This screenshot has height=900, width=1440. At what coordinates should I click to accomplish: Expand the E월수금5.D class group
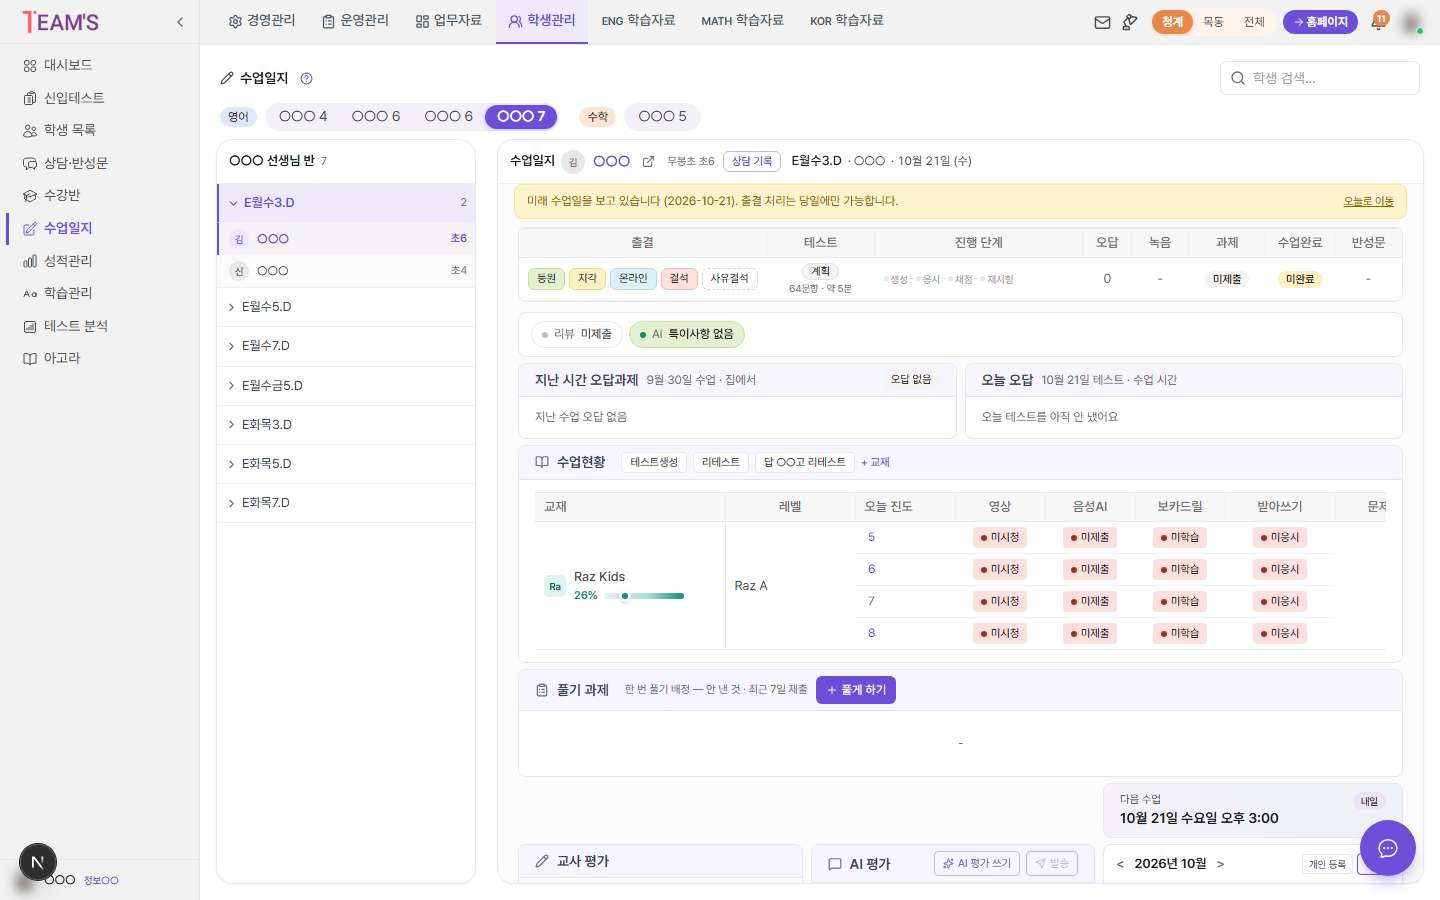coord(346,385)
